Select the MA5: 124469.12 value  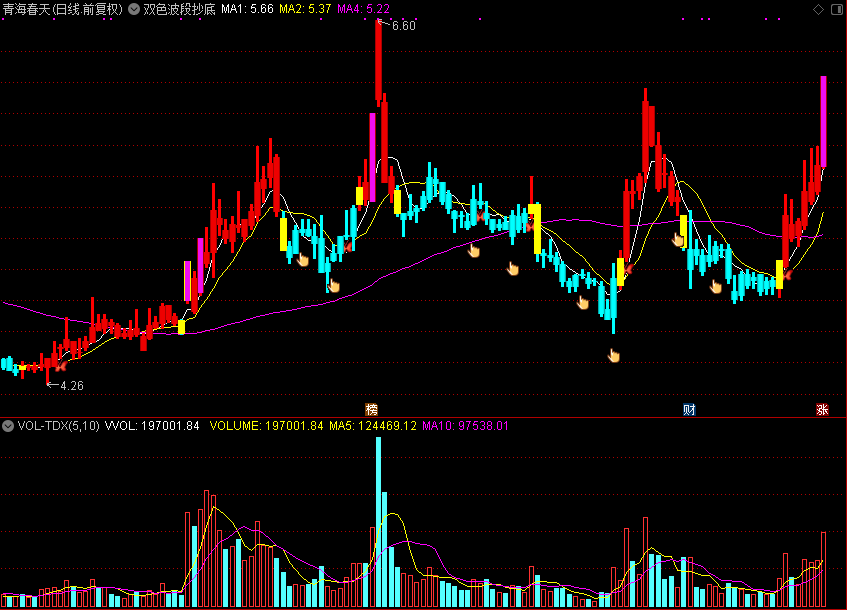click(x=373, y=426)
